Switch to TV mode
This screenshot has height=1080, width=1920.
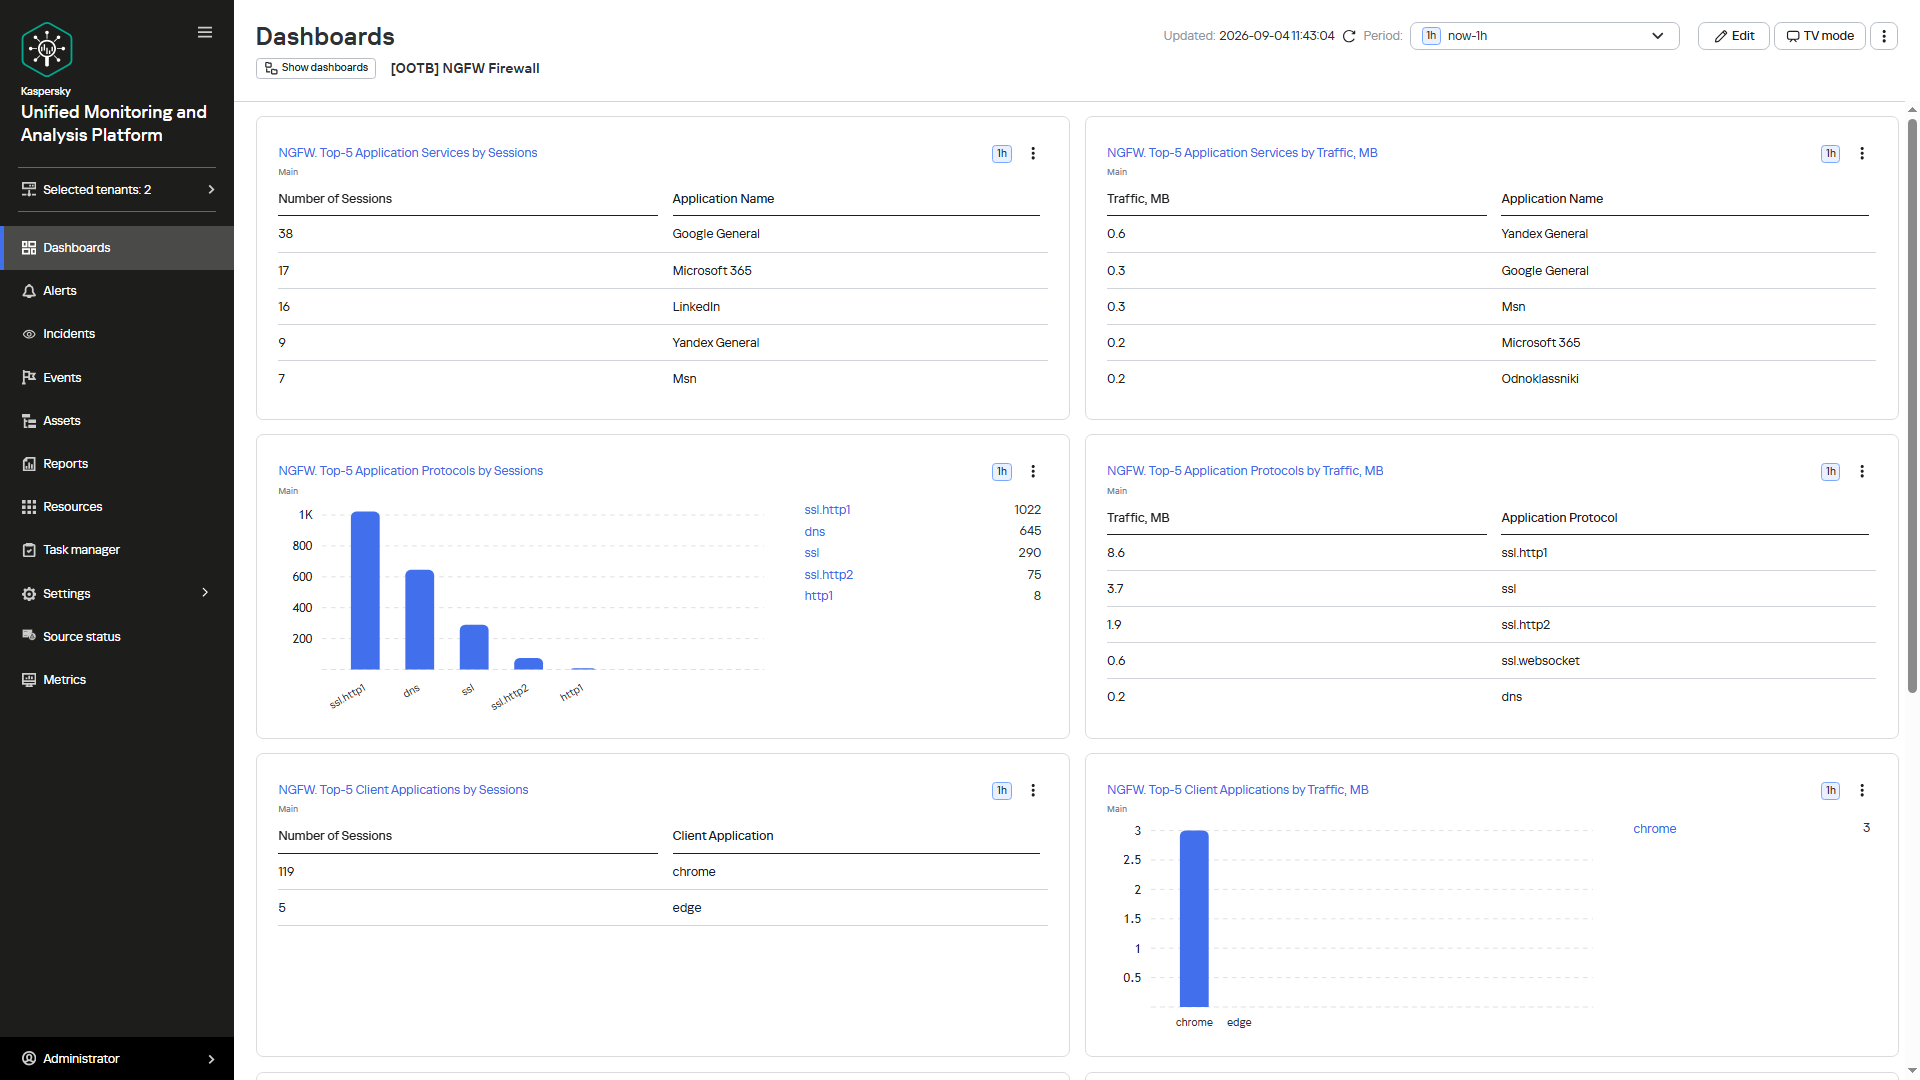coord(1820,36)
